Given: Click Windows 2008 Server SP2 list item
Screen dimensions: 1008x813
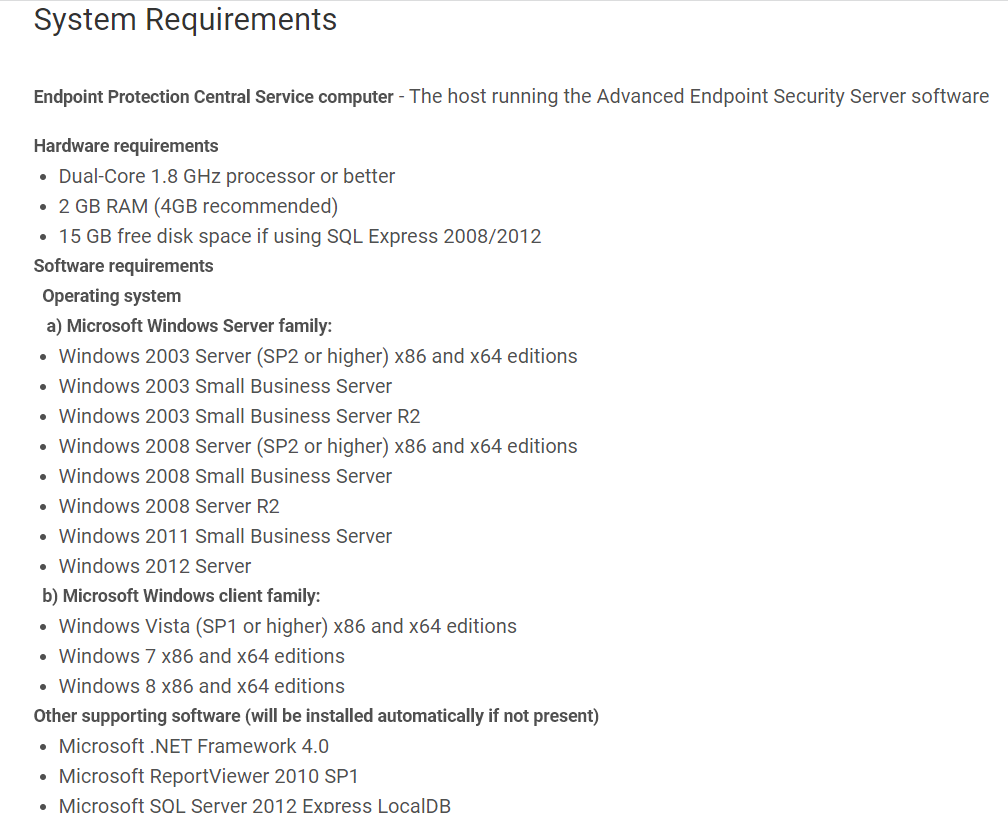Looking at the screenshot, I should point(317,446).
